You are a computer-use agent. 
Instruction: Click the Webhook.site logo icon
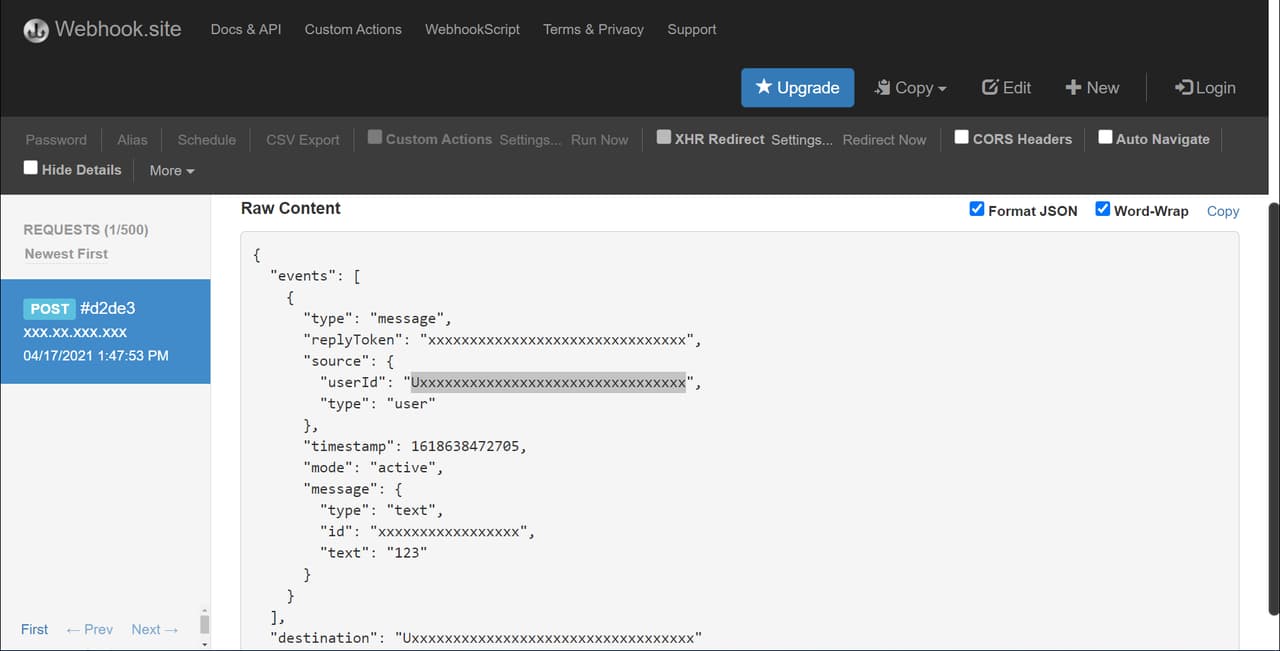tap(36, 30)
